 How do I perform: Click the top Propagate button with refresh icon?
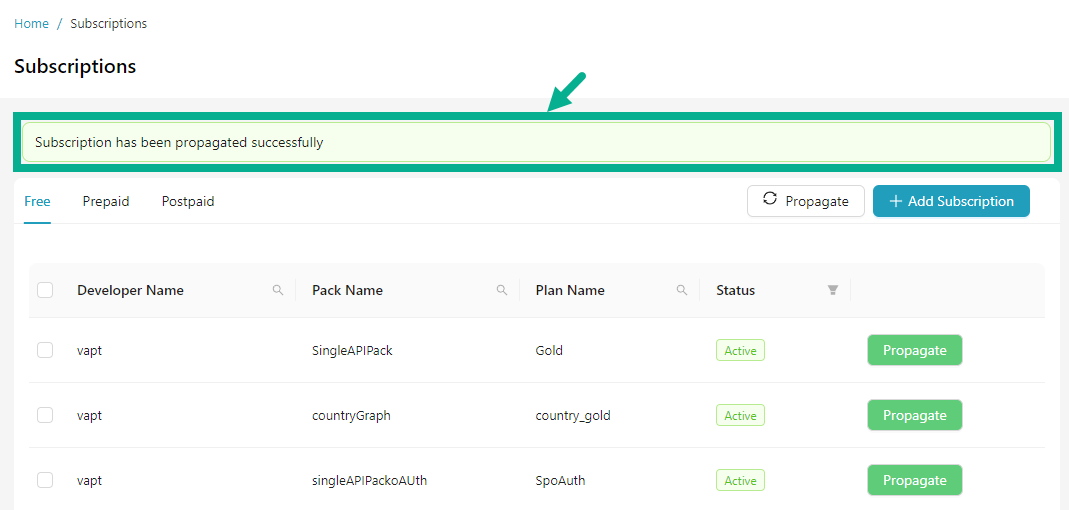click(x=805, y=201)
